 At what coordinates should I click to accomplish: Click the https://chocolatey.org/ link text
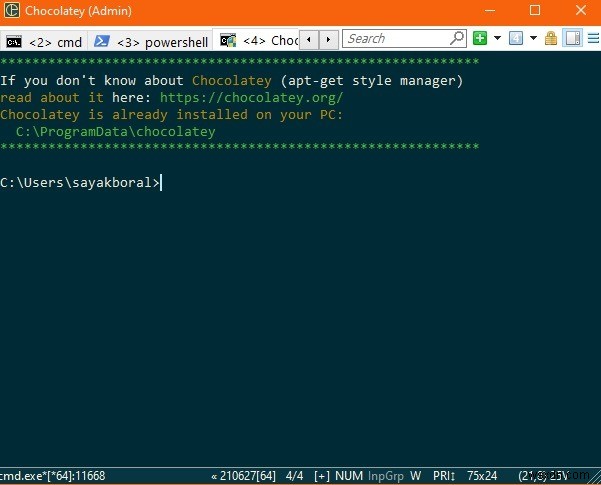(x=251, y=97)
